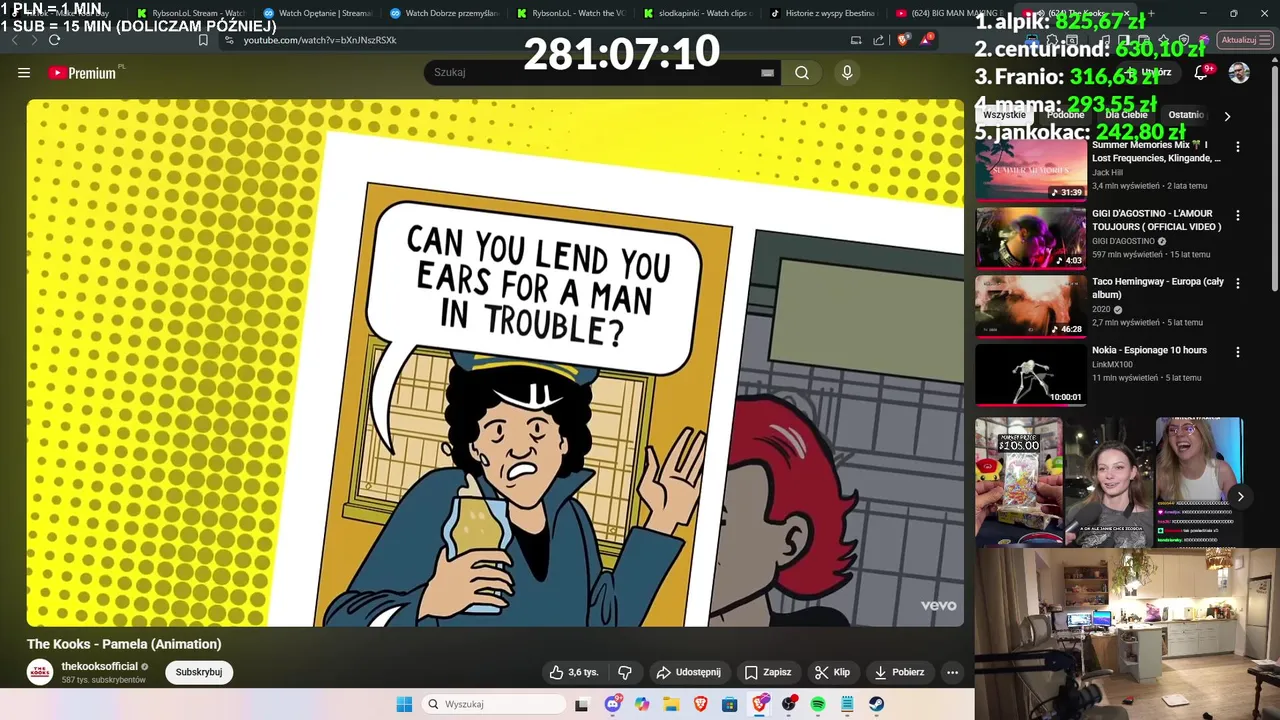Click The Kooks channel avatar
The height and width of the screenshot is (720, 1280).
(40, 672)
